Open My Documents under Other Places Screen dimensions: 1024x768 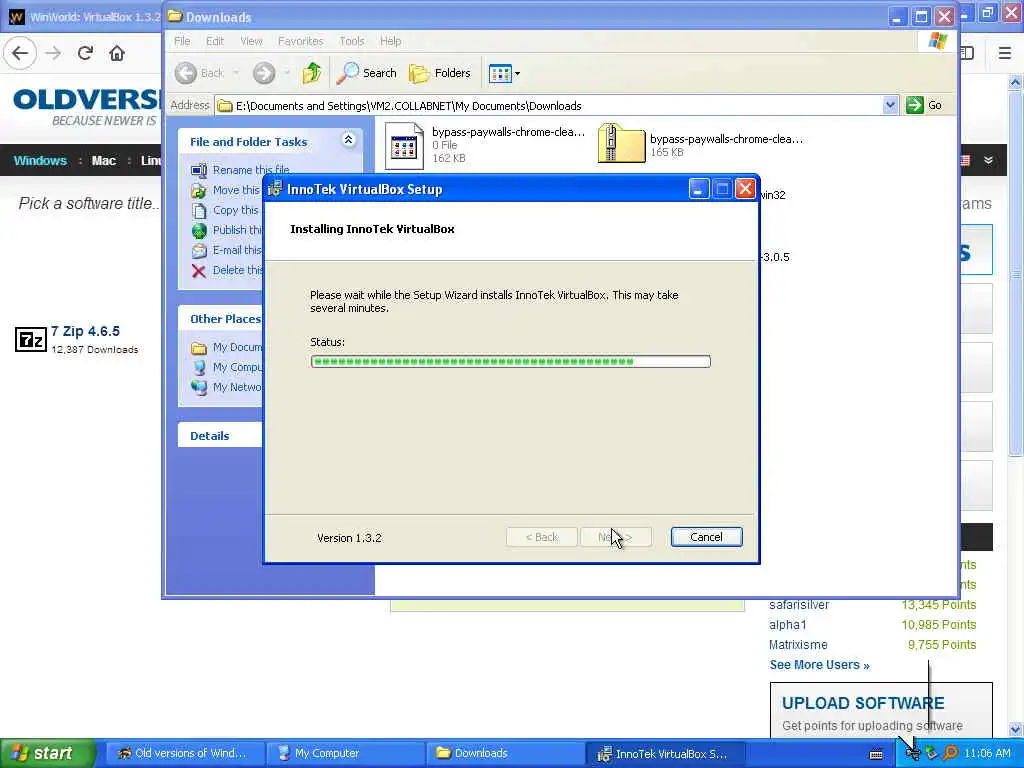tap(236, 347)
